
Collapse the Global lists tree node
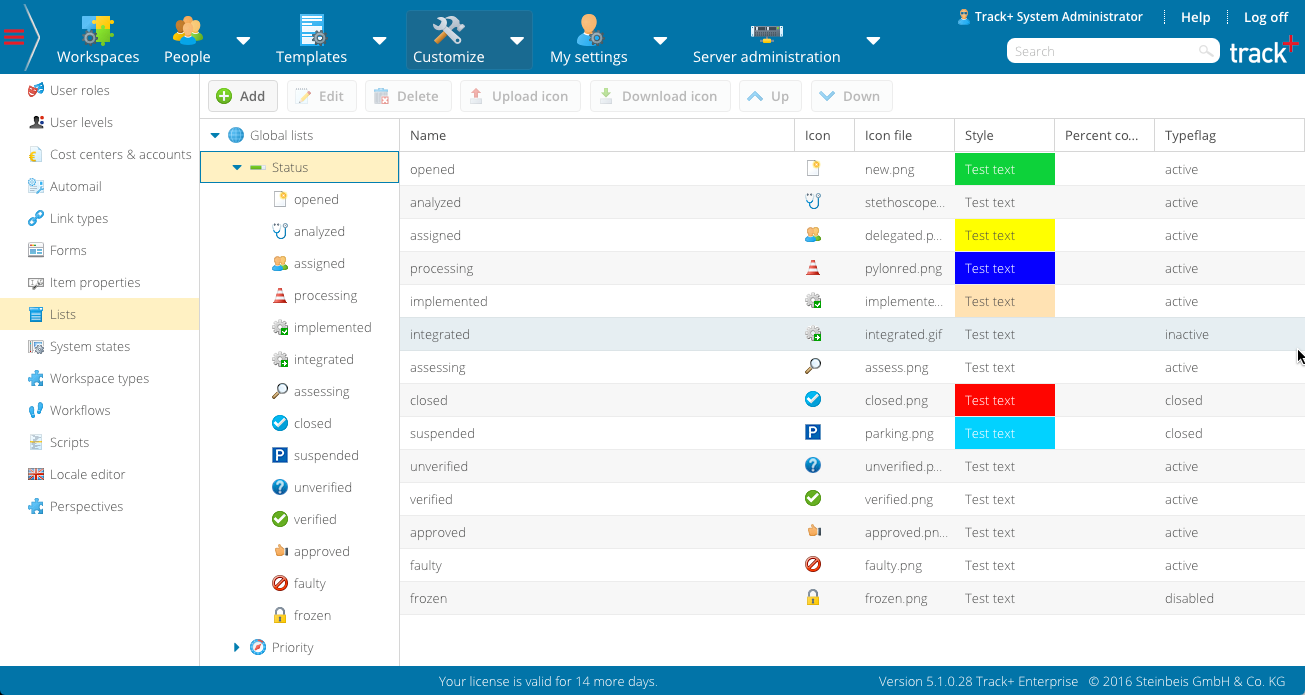coord(215,136)
